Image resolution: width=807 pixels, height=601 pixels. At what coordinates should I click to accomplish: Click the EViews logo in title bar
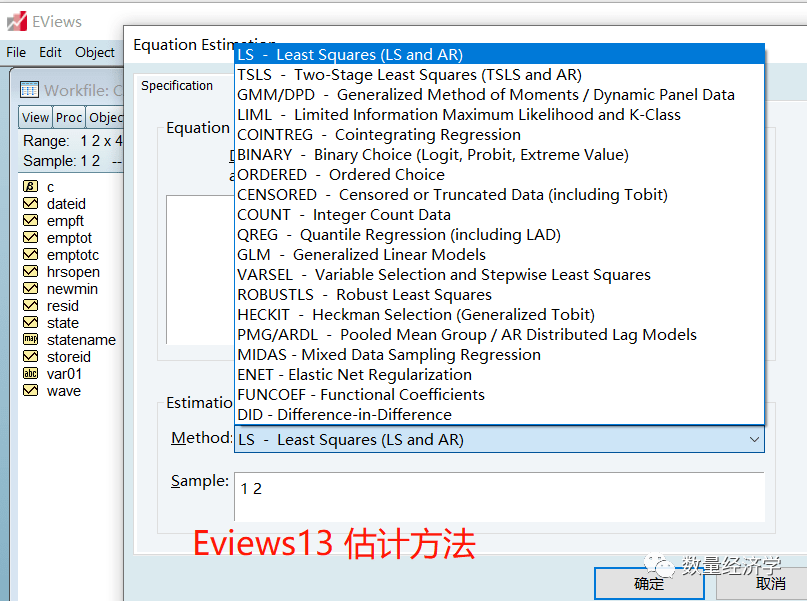18,20
